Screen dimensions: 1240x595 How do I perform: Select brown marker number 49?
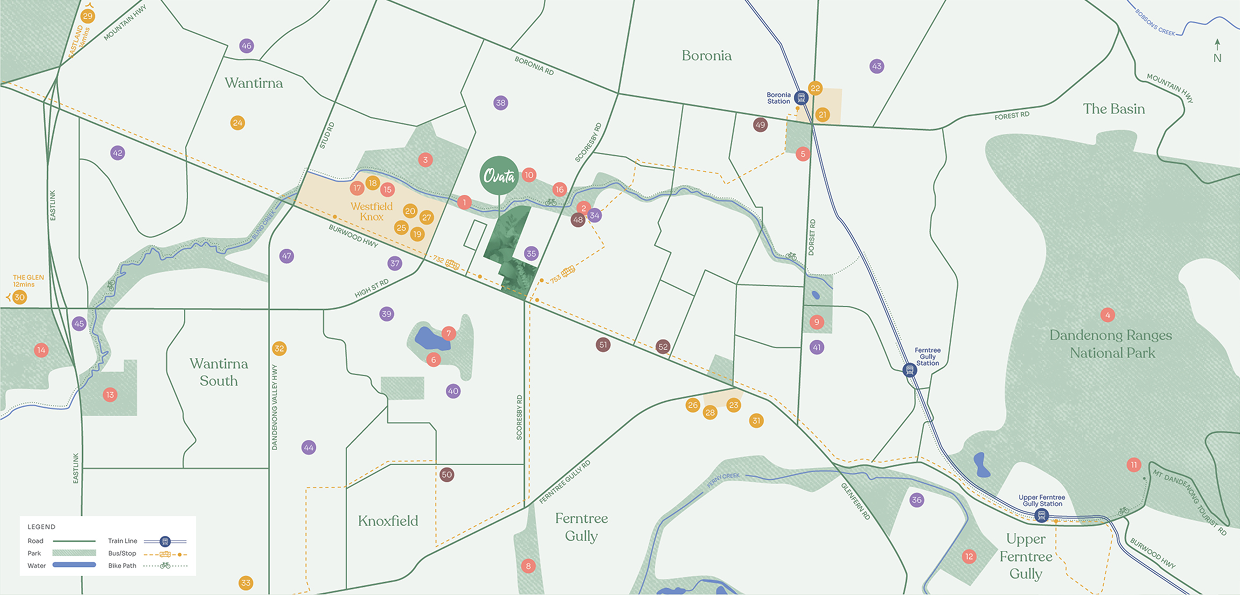[x=760, y=125]
